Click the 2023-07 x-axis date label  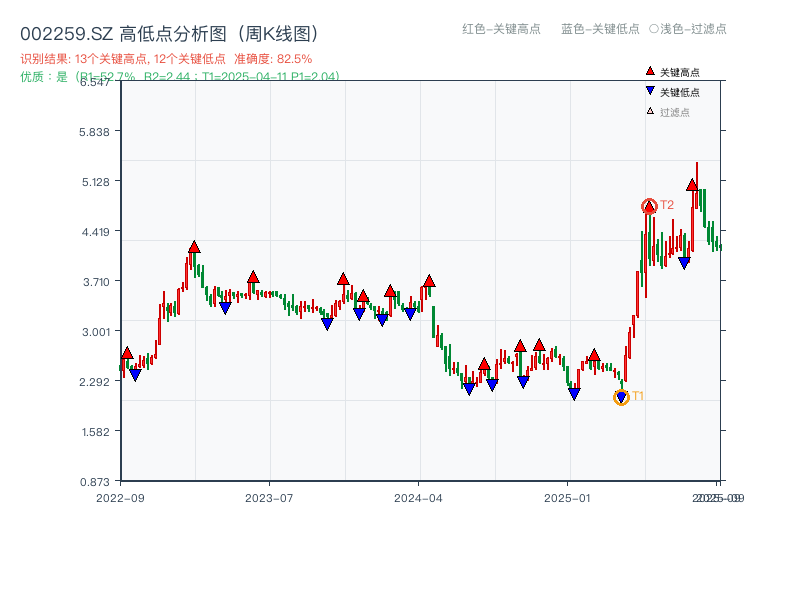click(x=269, y=498)
